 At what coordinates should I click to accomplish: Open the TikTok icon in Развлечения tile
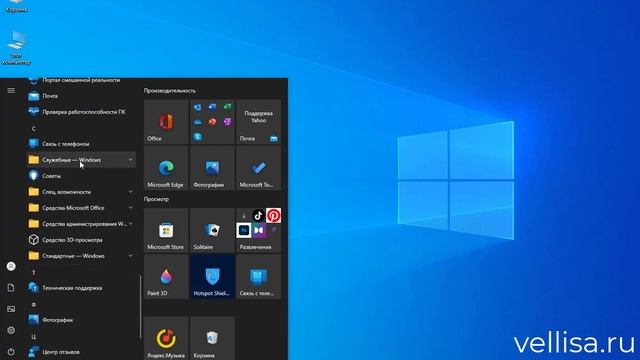[x=258, y=216]
